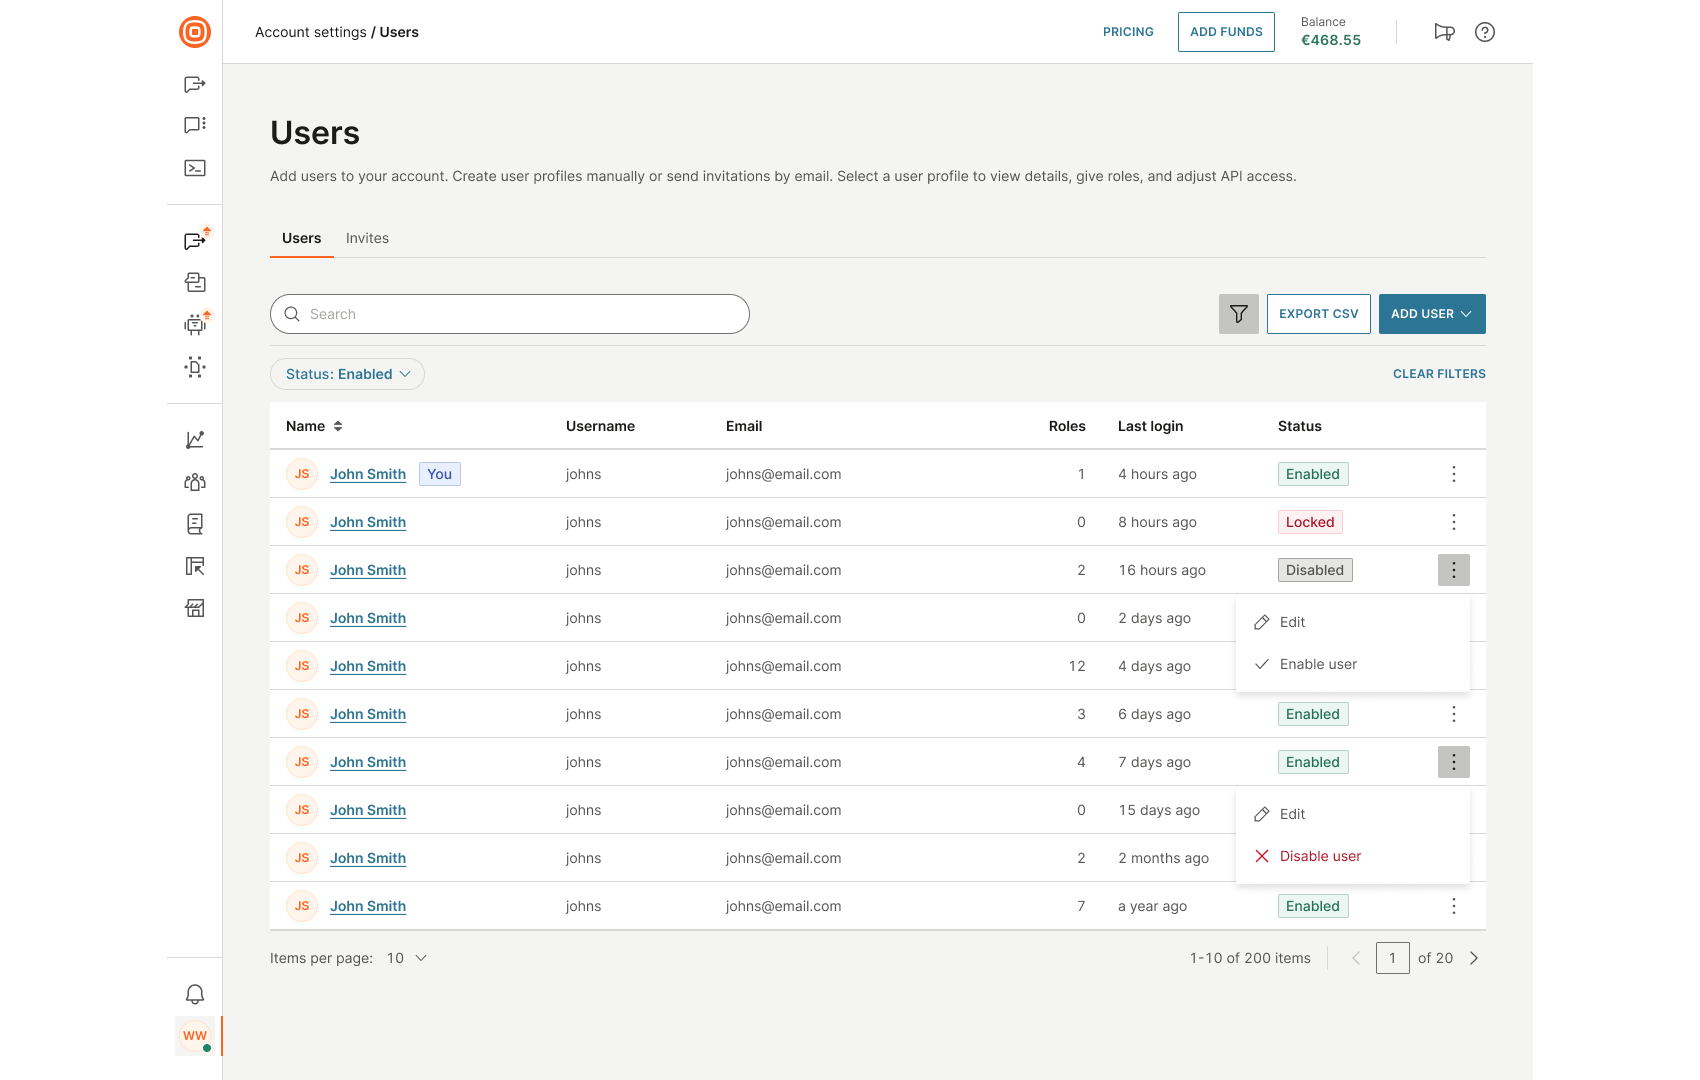This screenshot has height=1080, width=1700.
Task: Click the Disabled status badge
Action: pyautogui.click(x=1315, y=570)
